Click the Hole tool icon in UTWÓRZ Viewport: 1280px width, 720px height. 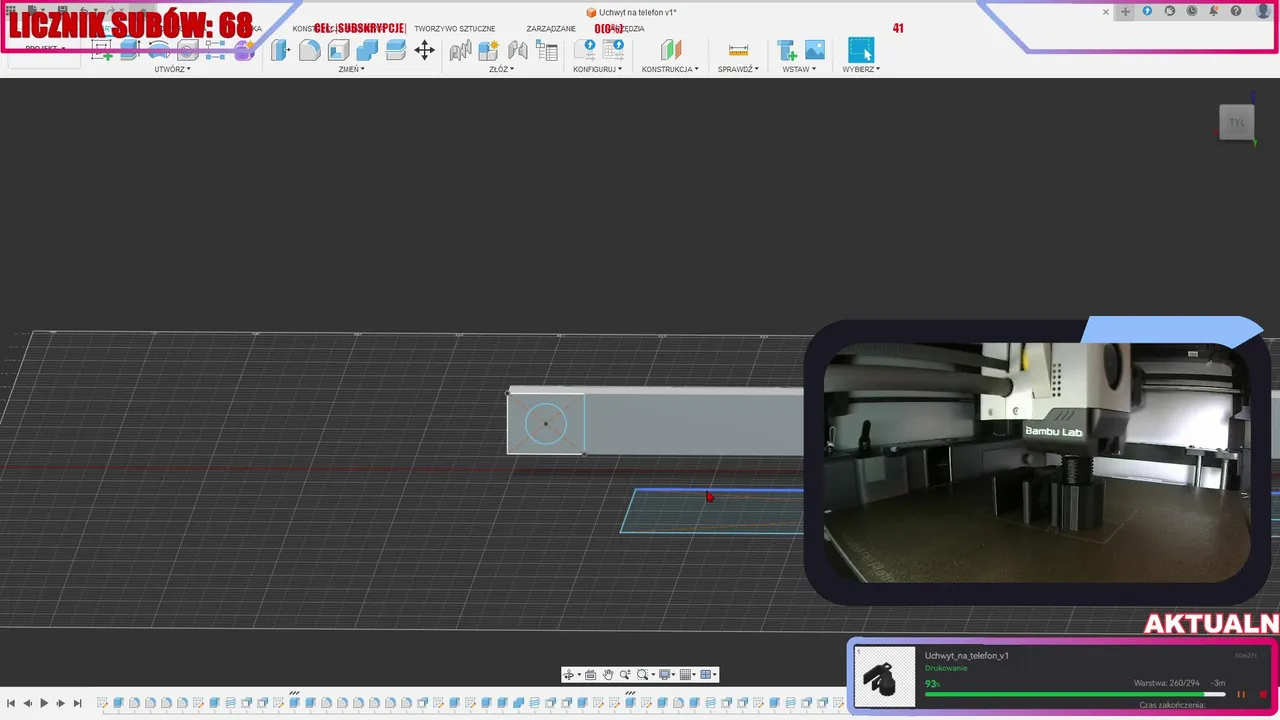[187, 50]
